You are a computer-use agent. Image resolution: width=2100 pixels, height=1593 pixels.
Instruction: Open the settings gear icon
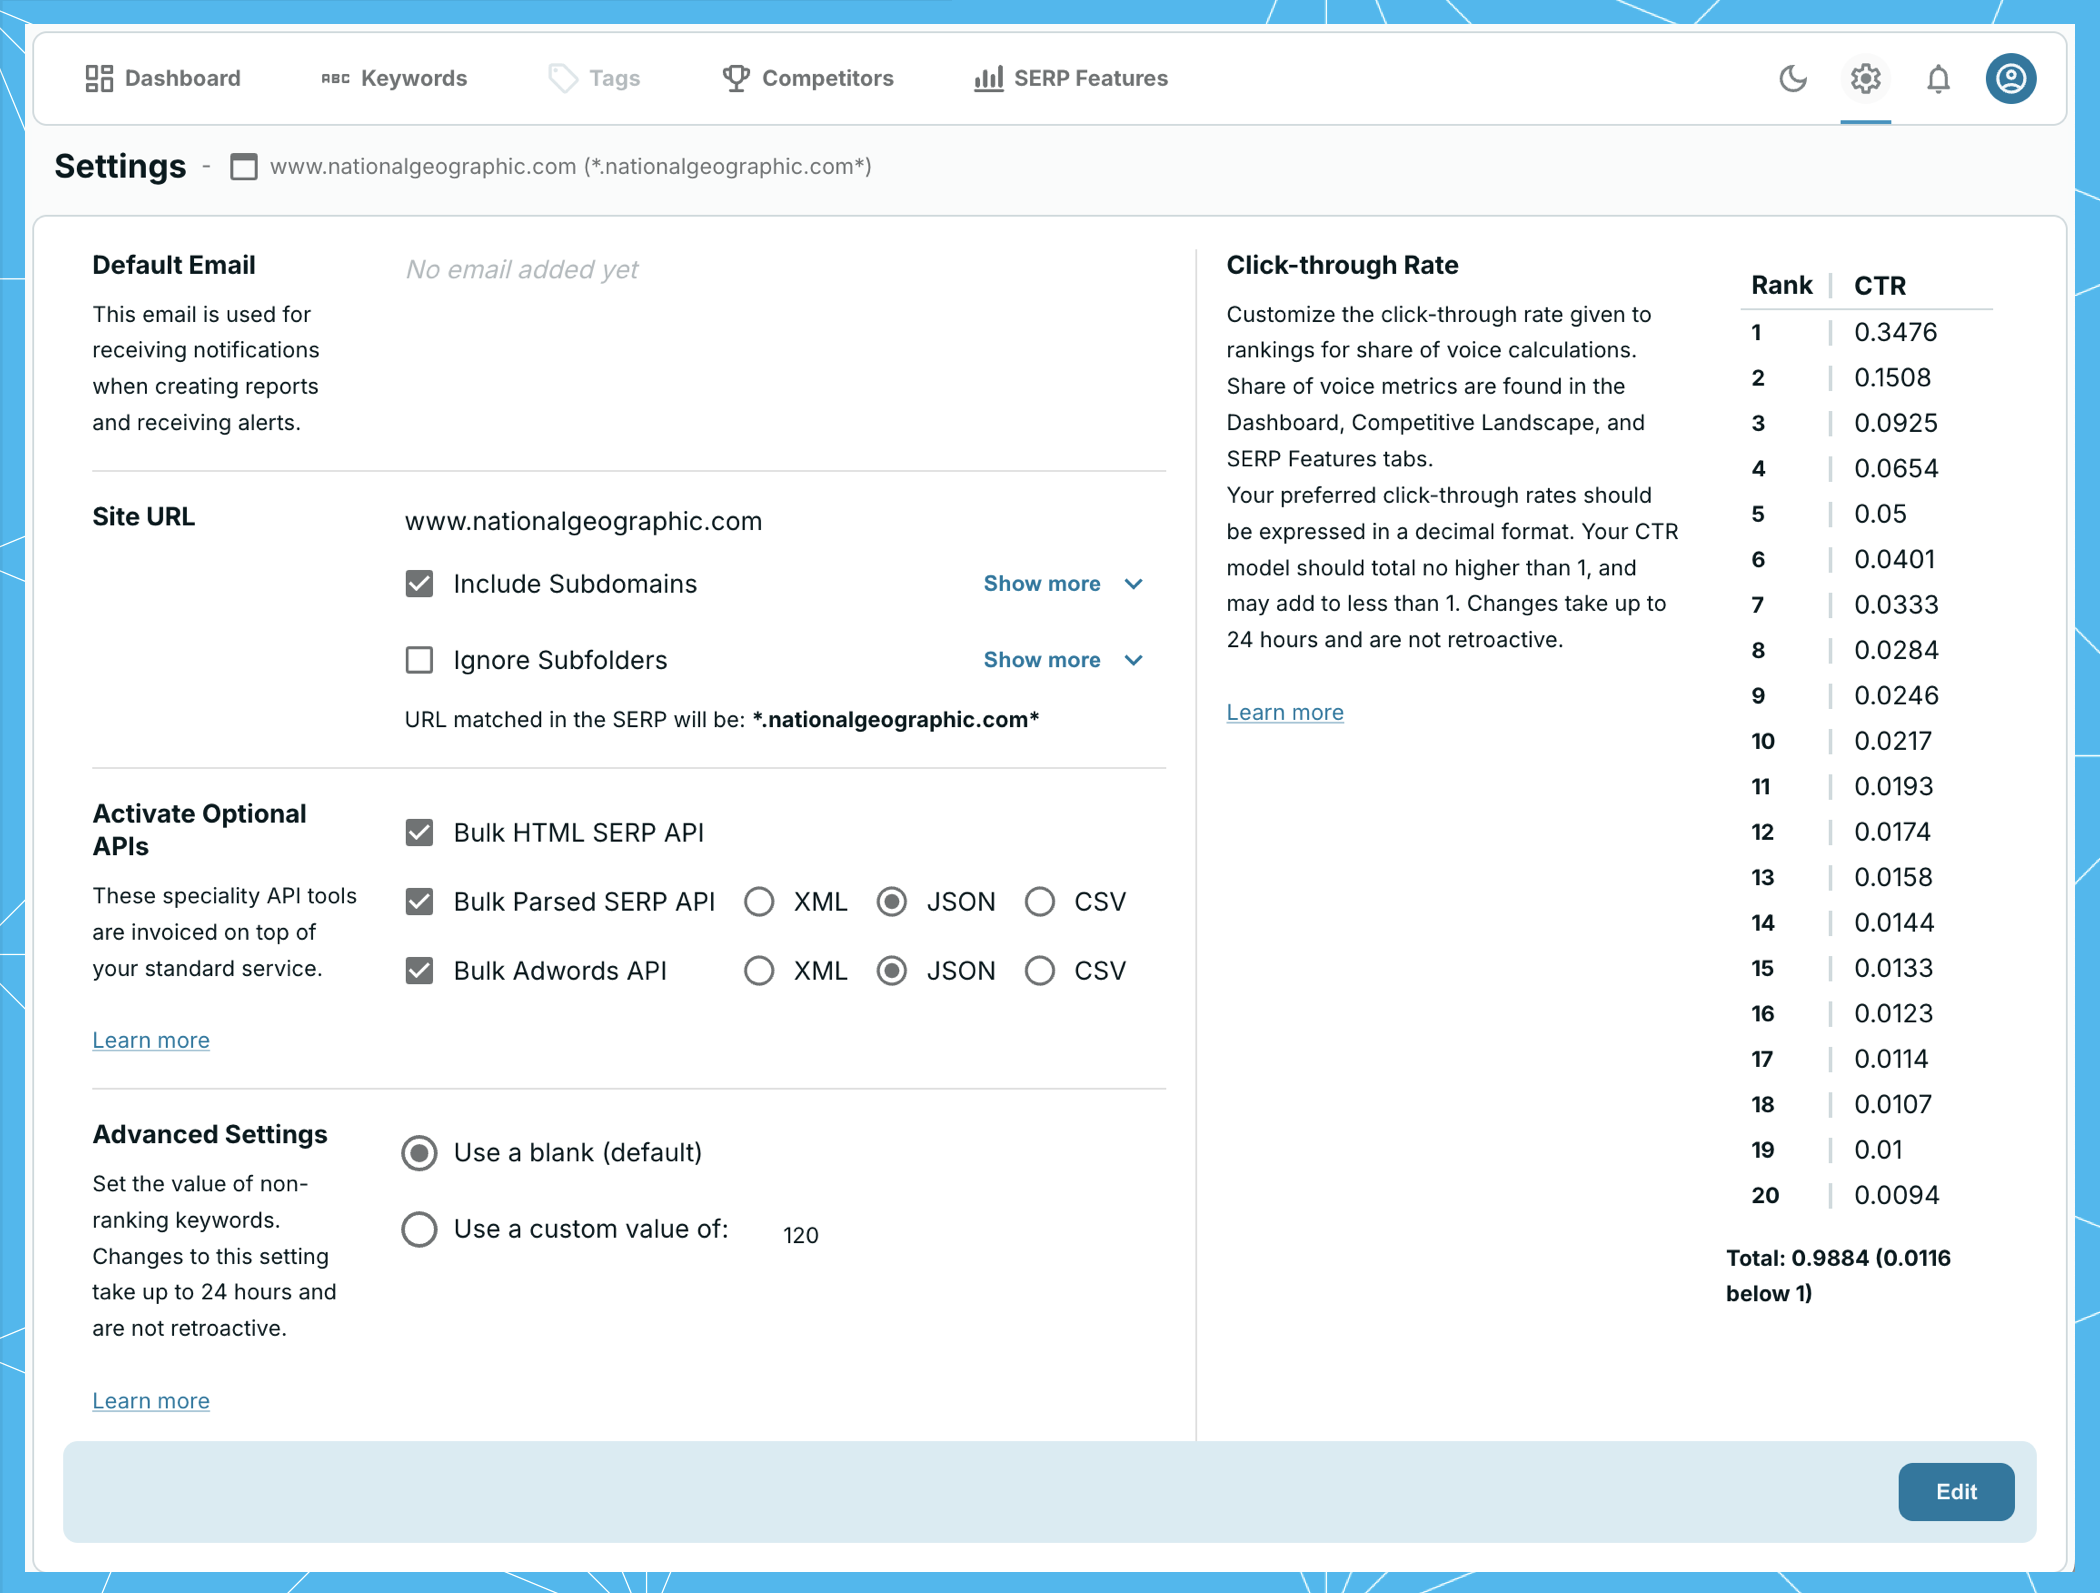1865,78
